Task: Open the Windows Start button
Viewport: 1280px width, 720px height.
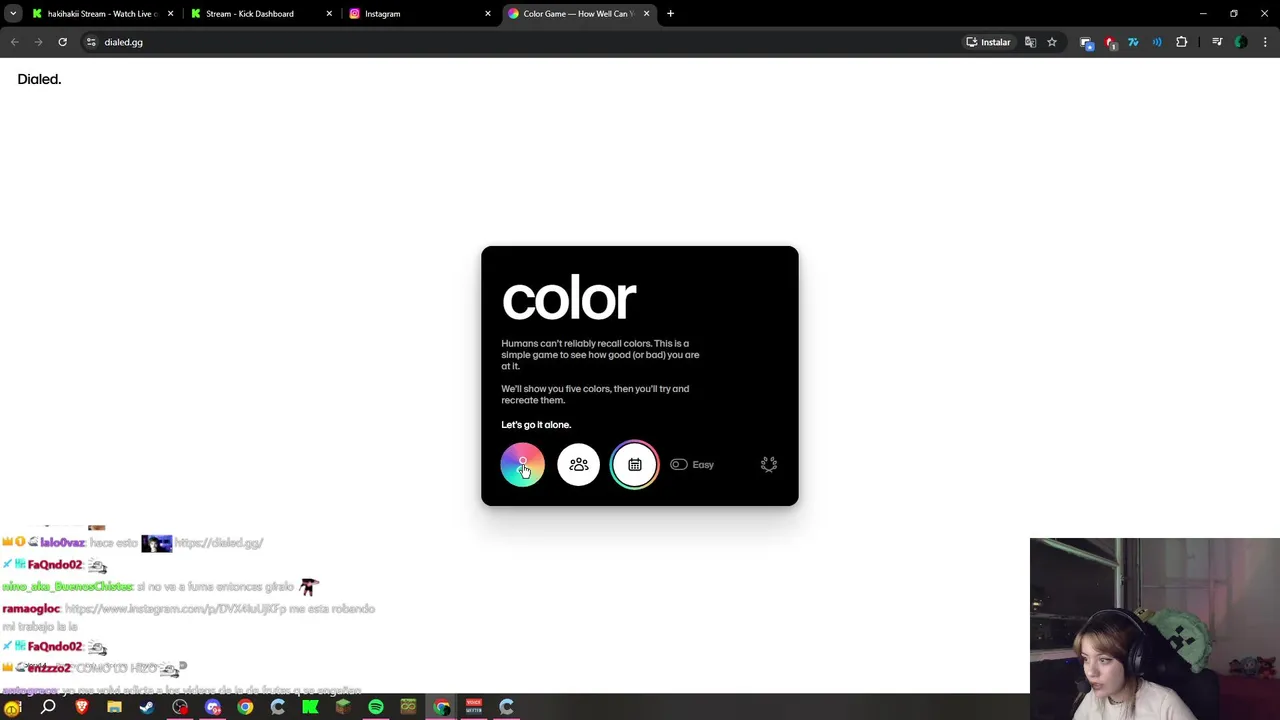Action: (x=13, y=708)
